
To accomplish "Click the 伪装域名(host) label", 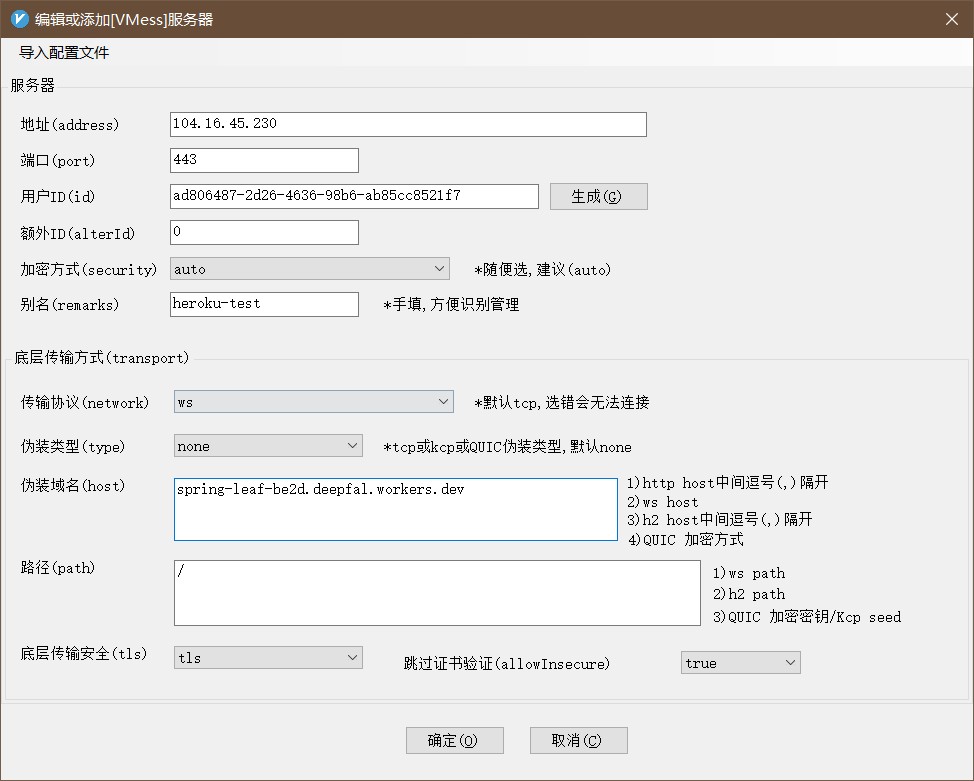I will (x=73, y=486).
